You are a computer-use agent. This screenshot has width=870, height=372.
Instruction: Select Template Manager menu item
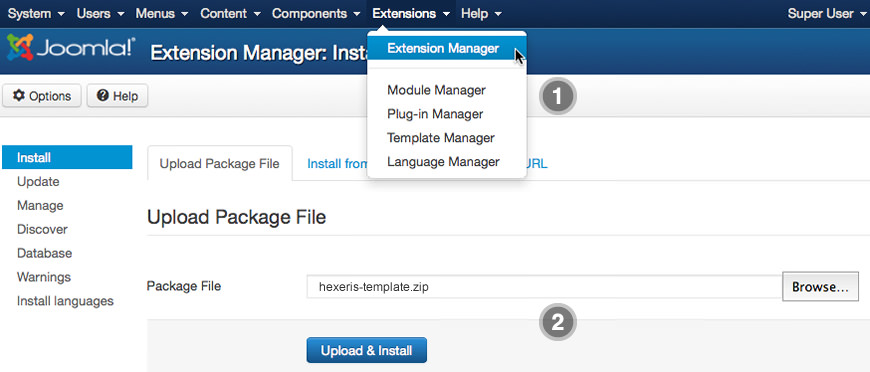tap(441, 138)
